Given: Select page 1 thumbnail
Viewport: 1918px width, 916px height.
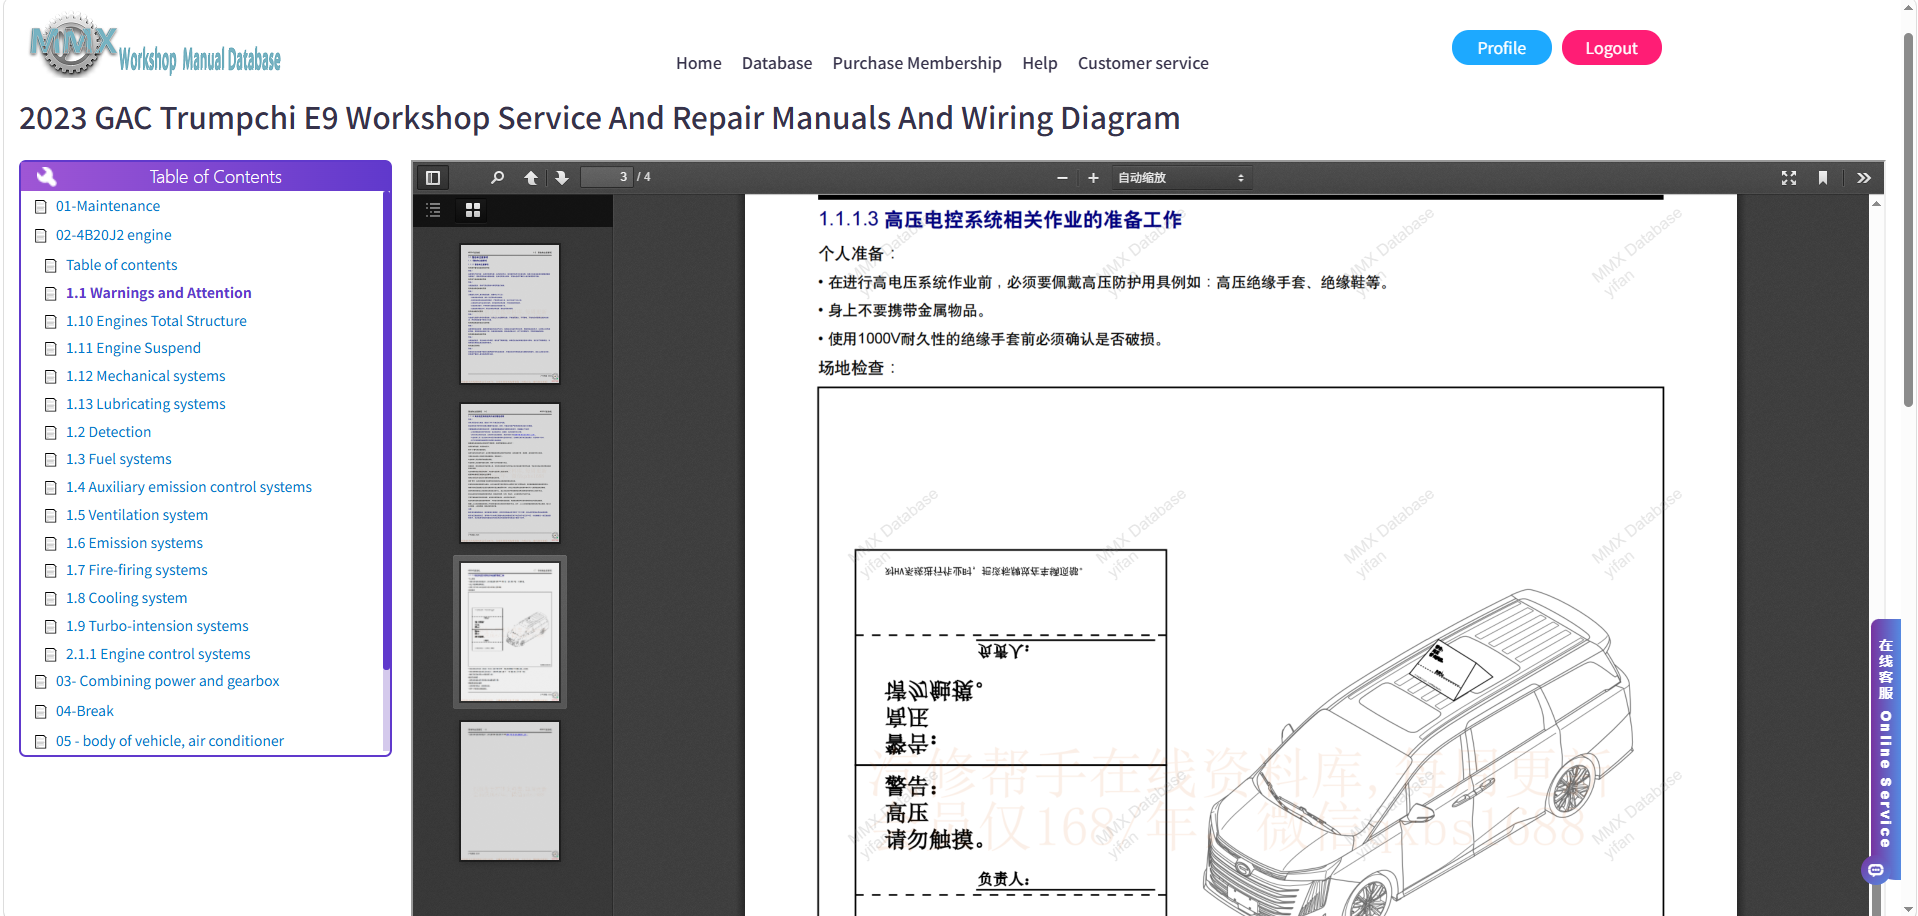Looking at the screenshot, I should 510,314.
